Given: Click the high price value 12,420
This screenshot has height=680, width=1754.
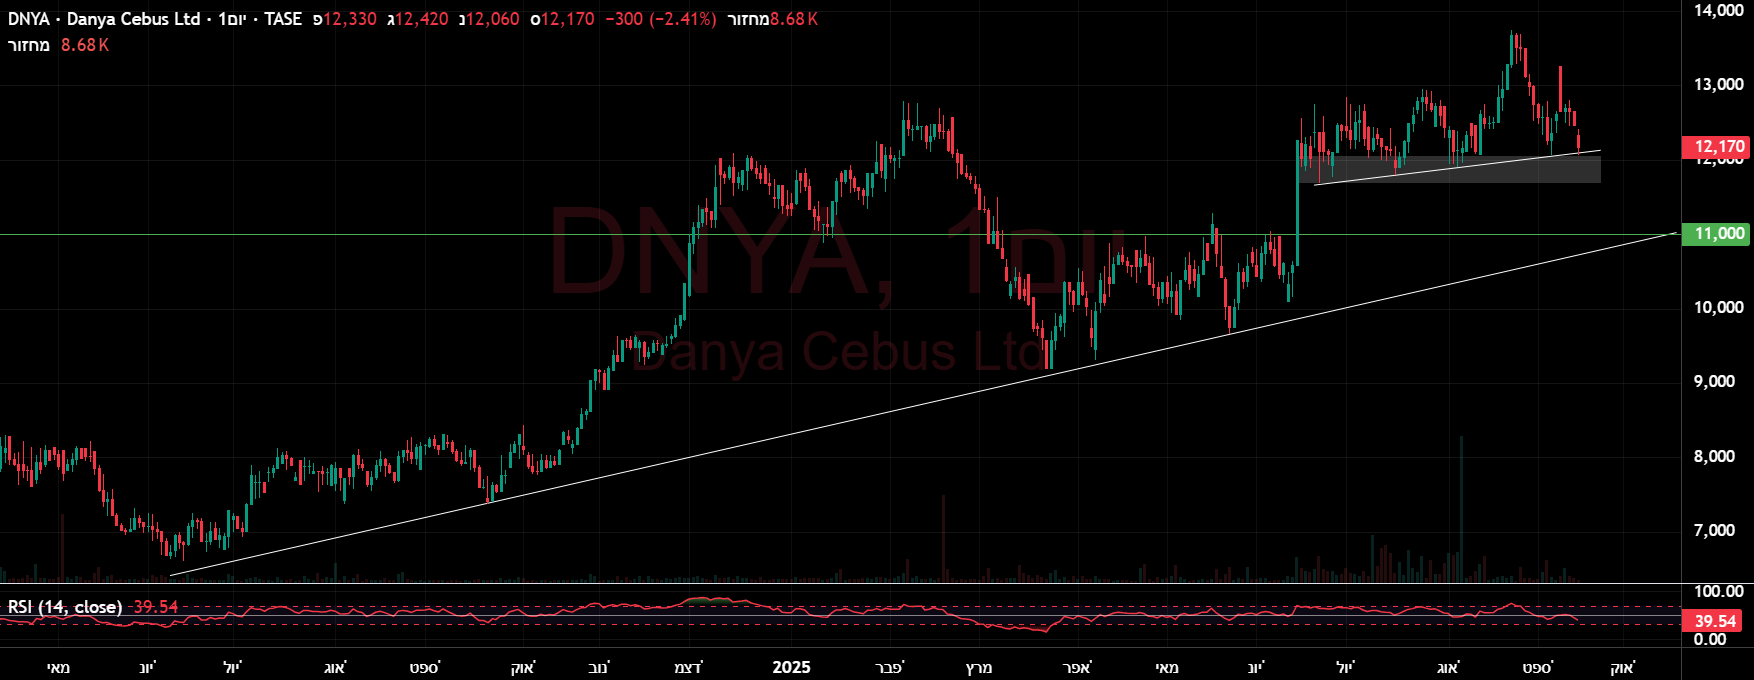Looking at the screenshot, I should click(x=422, y=19).
